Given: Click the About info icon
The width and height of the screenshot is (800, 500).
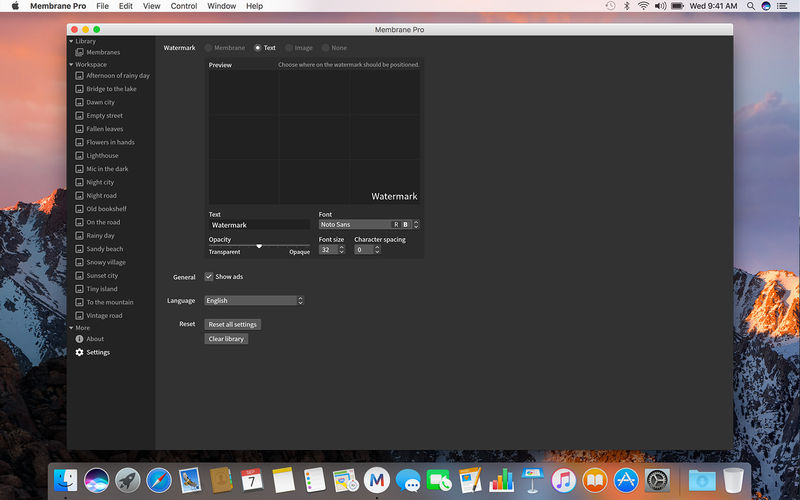Looking at the screenshot, I should 79,339.
